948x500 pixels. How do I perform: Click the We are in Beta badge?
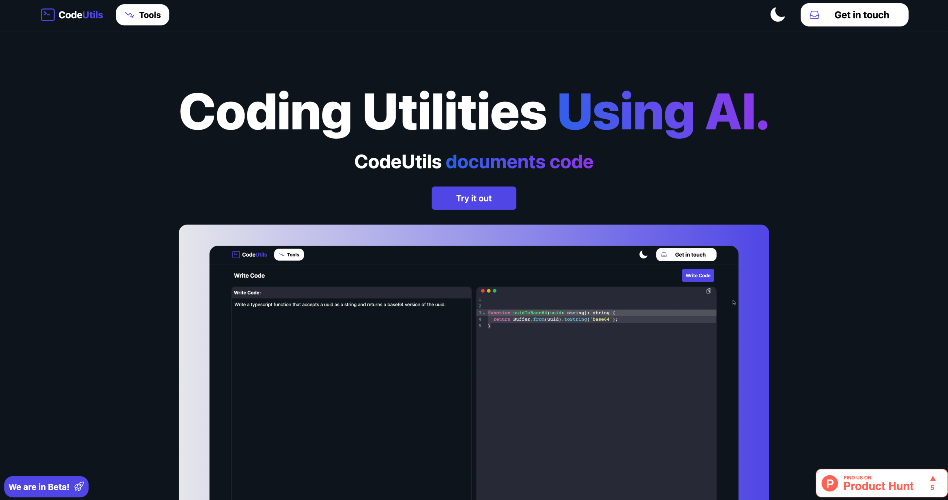47,487
